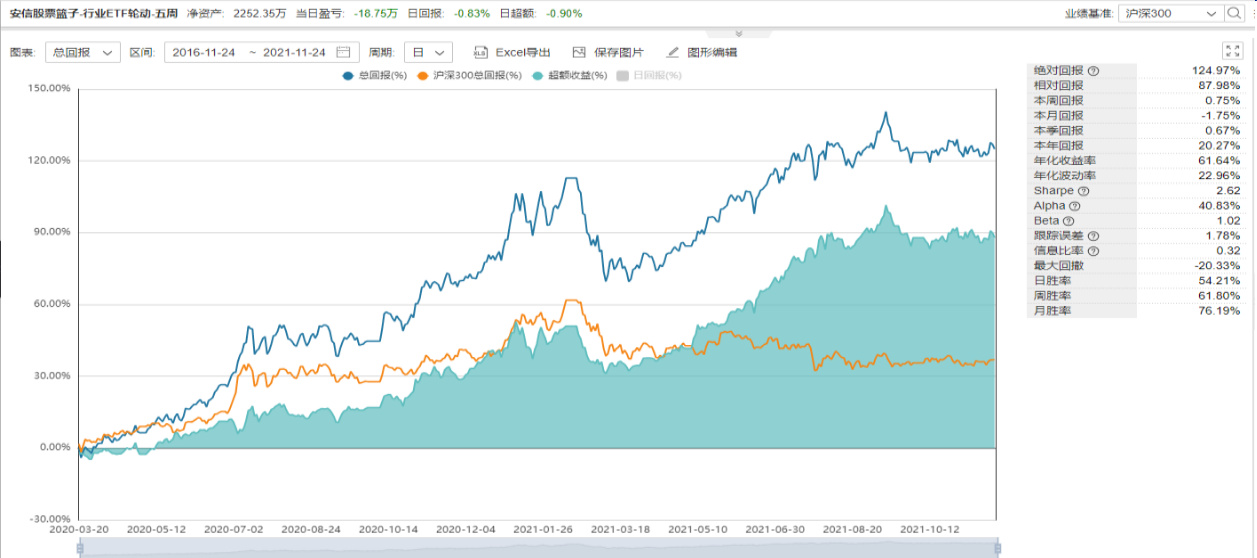Click the start date 2016-11-24 field
Viewport: 1257px width, 558px height.
pos(204,53)
